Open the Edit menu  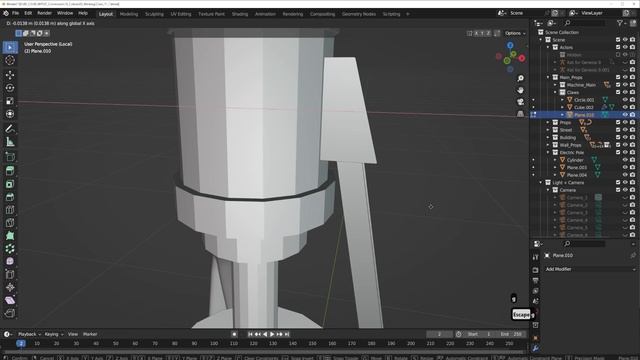28,13
